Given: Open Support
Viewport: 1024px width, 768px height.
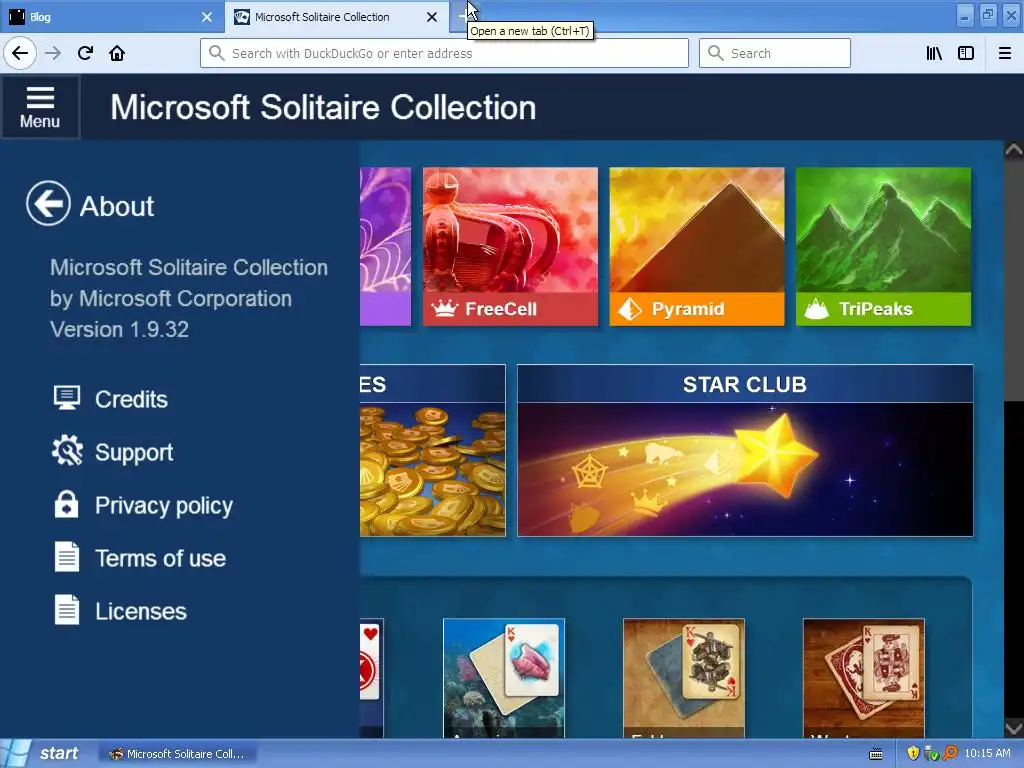Looking at the screenshot, I should (134, 453).
